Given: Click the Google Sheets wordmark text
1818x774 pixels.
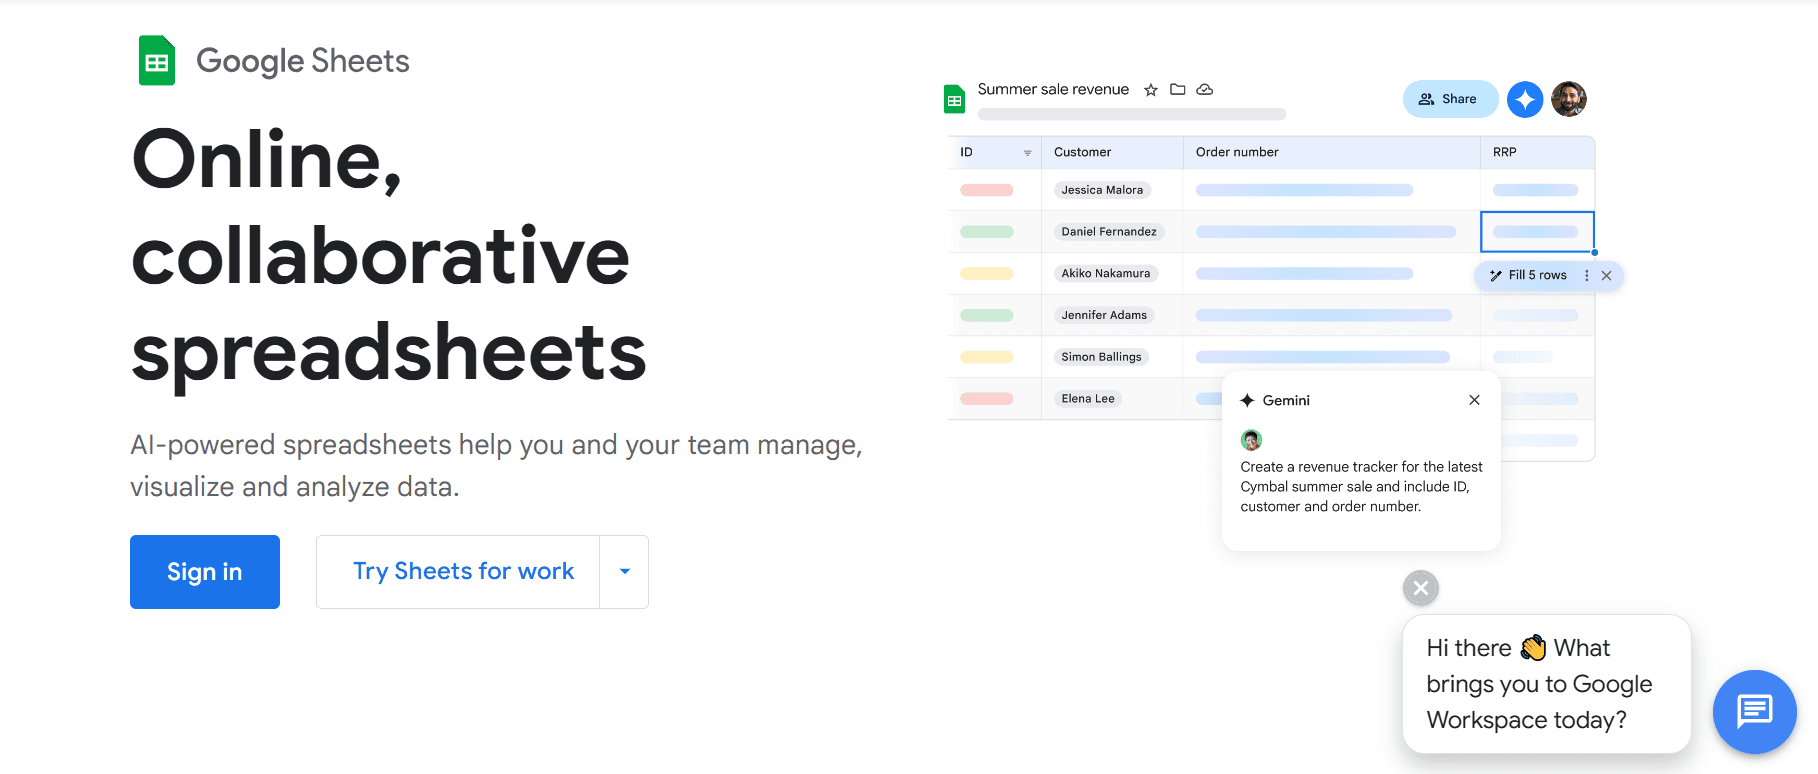Looking at the screenshot, I should pyautogui.click(x=302, y=61).
